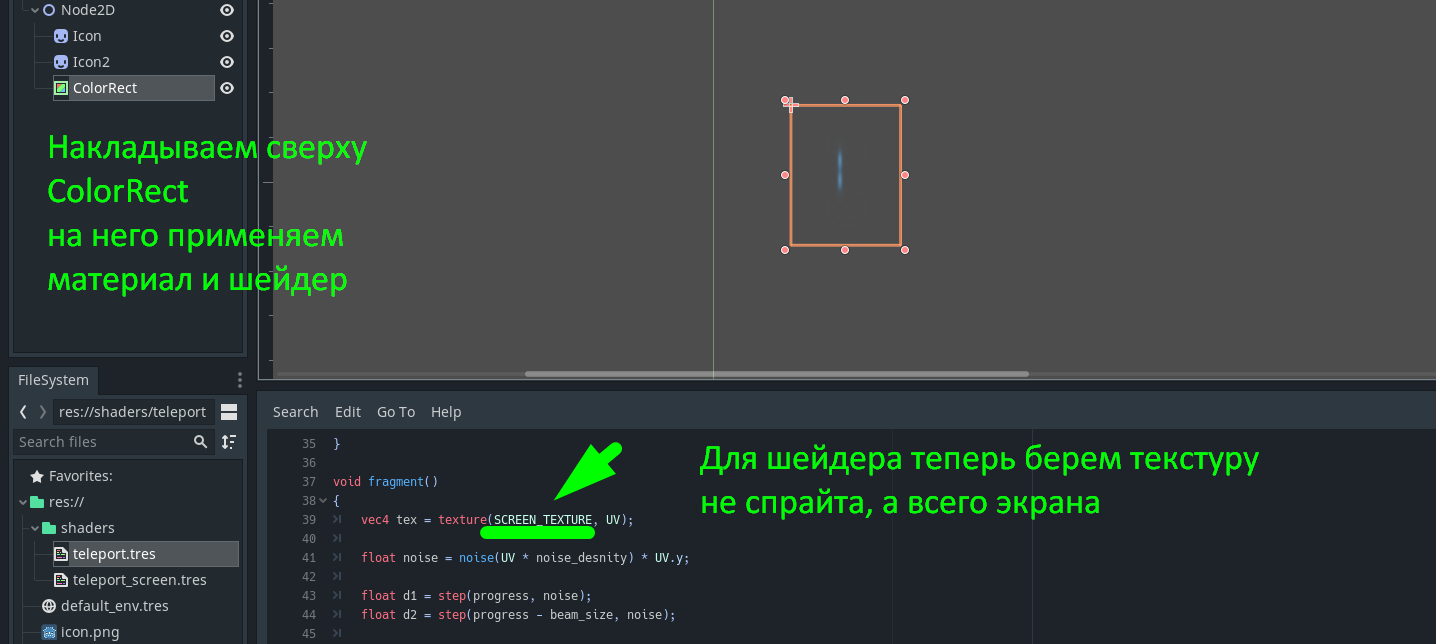Toggle the ColorRect visibility eye
Screen dimensions: 1436x644
tap(227, 88)
